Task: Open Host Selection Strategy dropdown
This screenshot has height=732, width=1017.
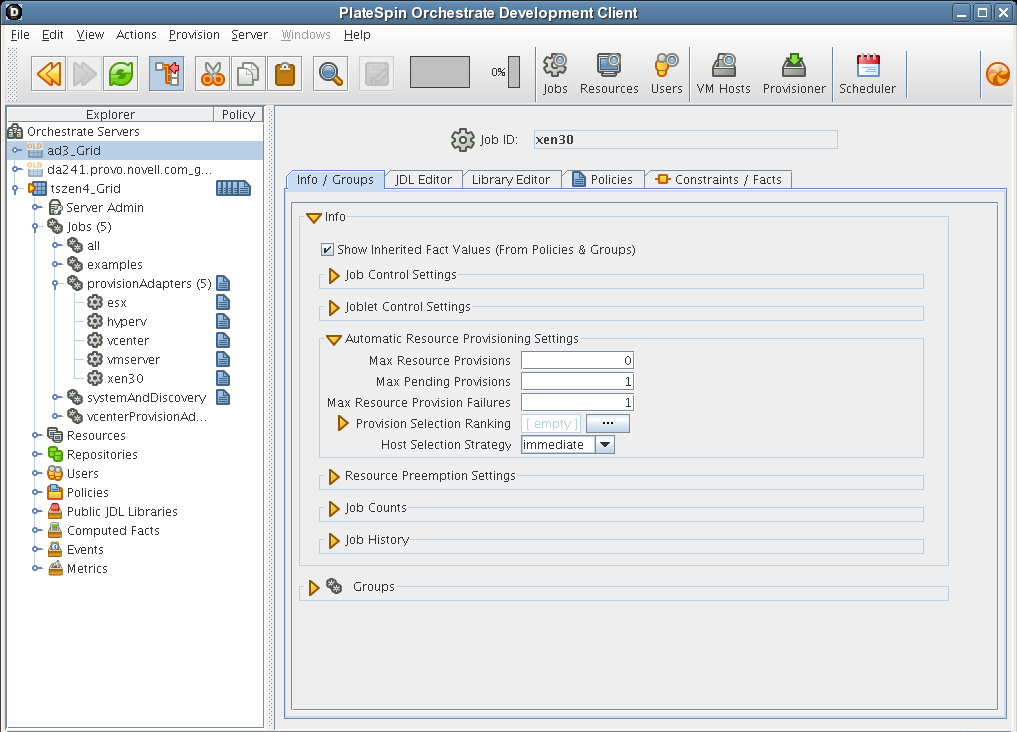Action: (604, 445)
